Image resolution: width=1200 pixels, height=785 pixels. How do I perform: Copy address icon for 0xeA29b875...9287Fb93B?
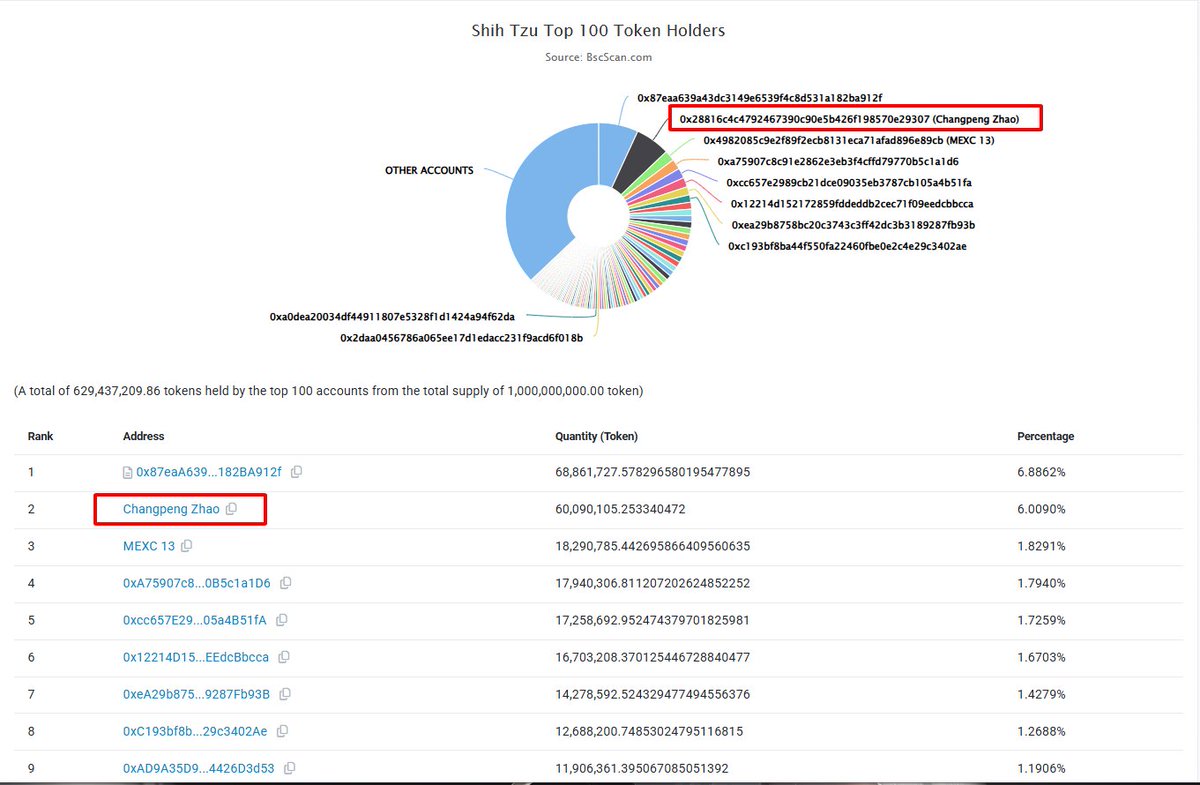click(x=285, y=694)
